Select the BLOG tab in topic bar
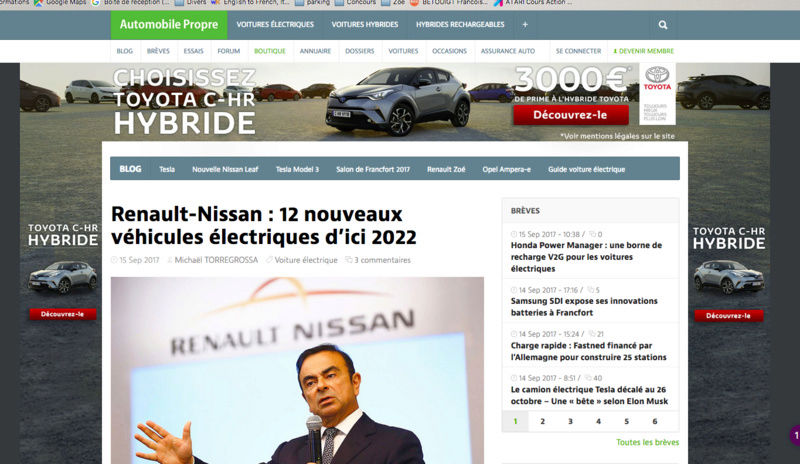 130,169
